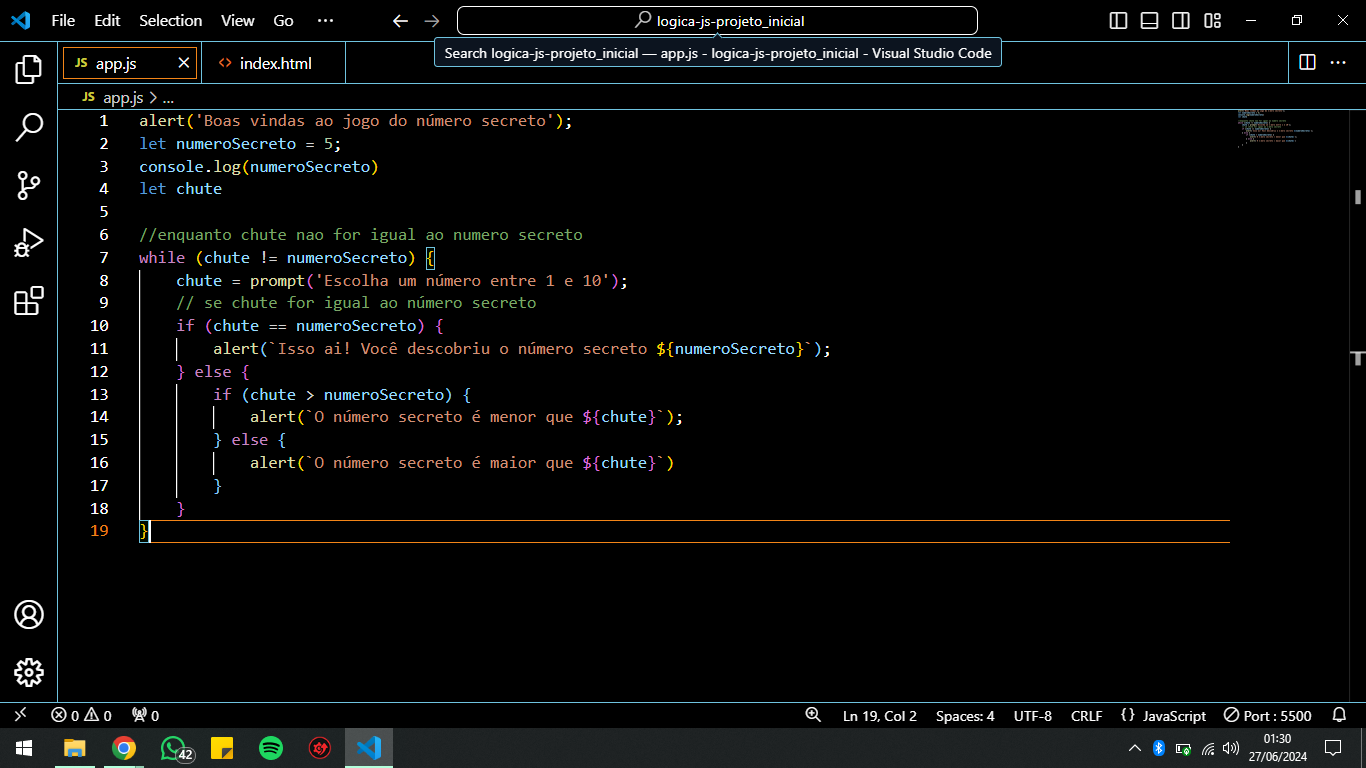Click the ports forwarded status item
The width and height of the screenshot is (1366, 768).
(x=145, y=715)
